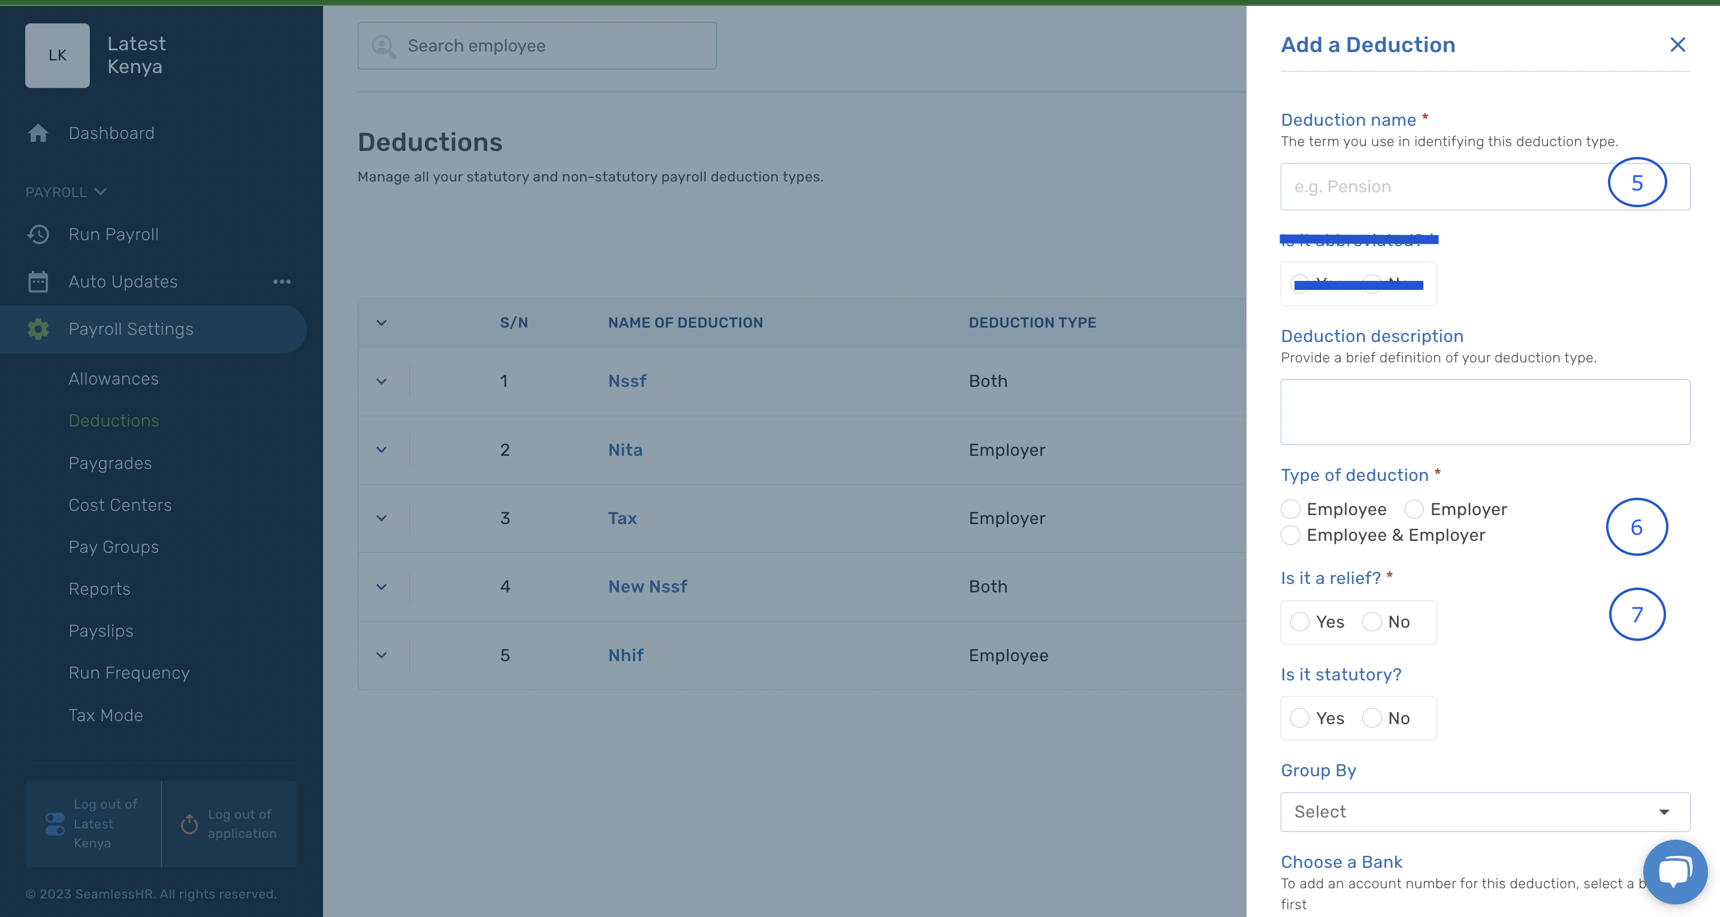Click the employee search magnifier icon
This screenshot has height=917, width=1720.
383,45
